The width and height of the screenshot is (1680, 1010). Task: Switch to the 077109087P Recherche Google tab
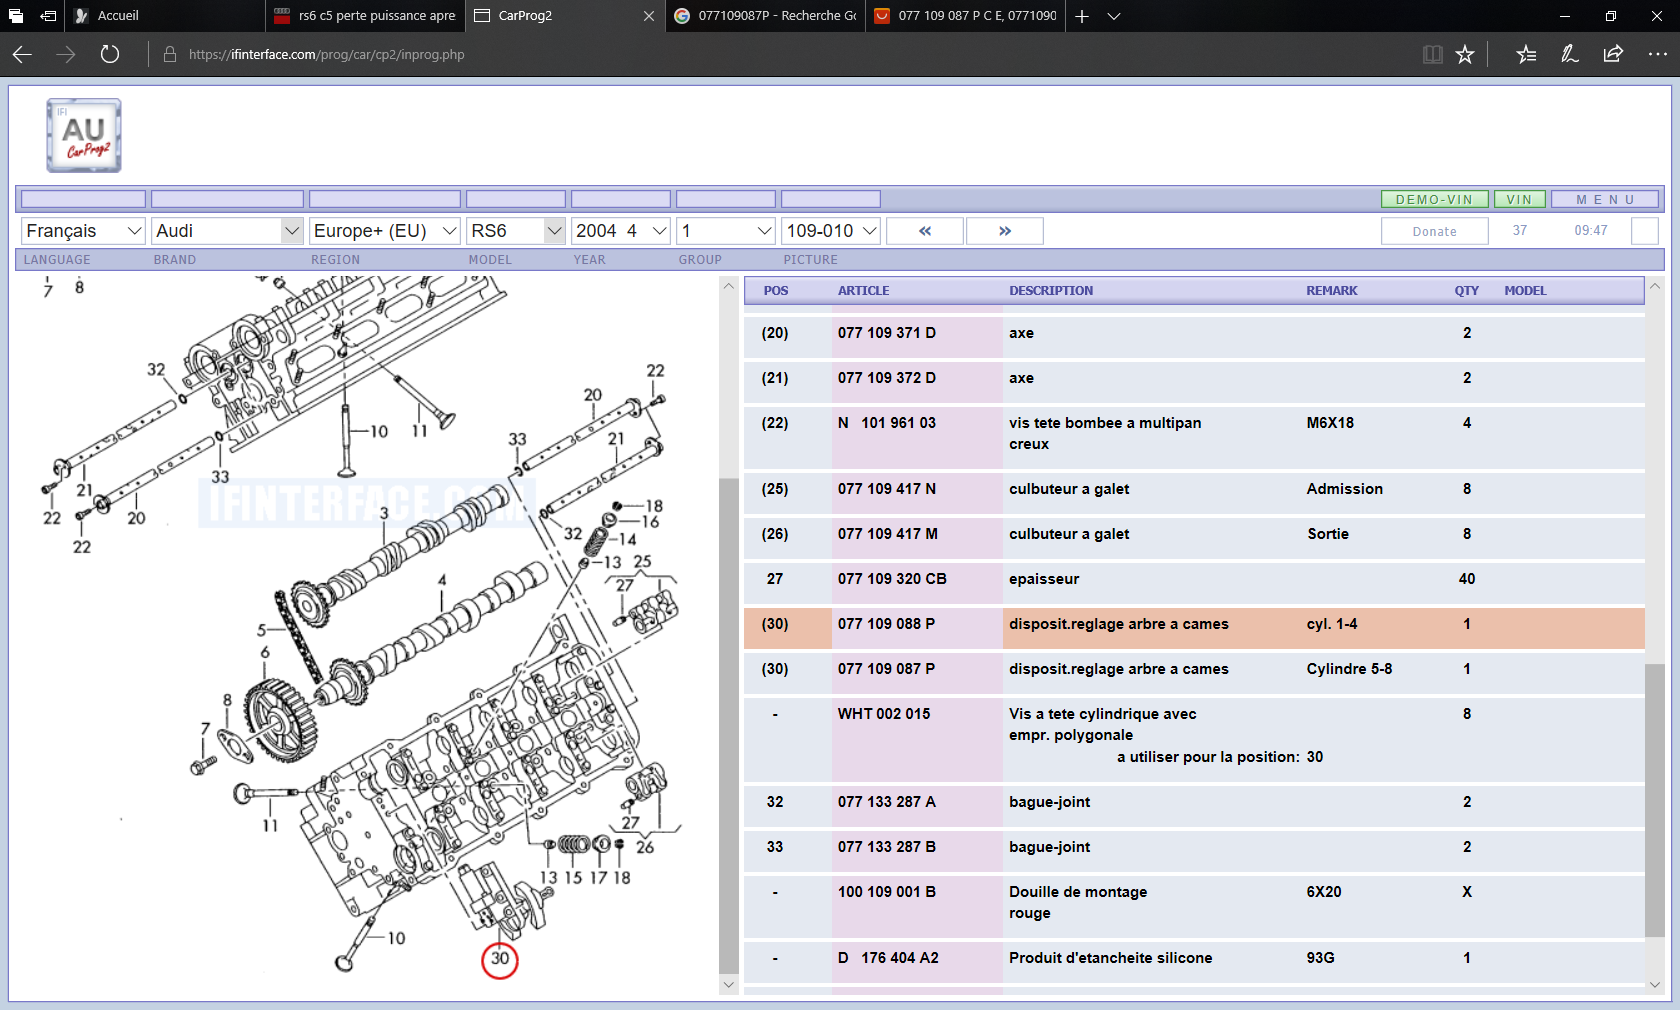[766, 16]
